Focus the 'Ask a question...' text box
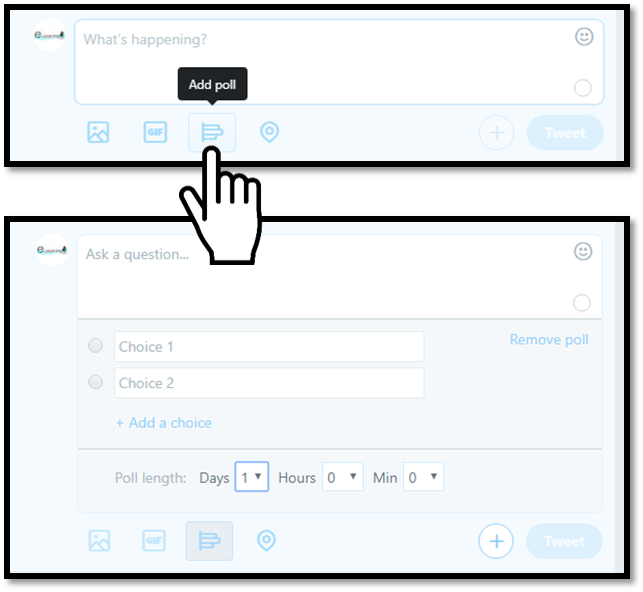Image resolution: width=643 pixels, height=592 pixels. [x=340, y=277]
